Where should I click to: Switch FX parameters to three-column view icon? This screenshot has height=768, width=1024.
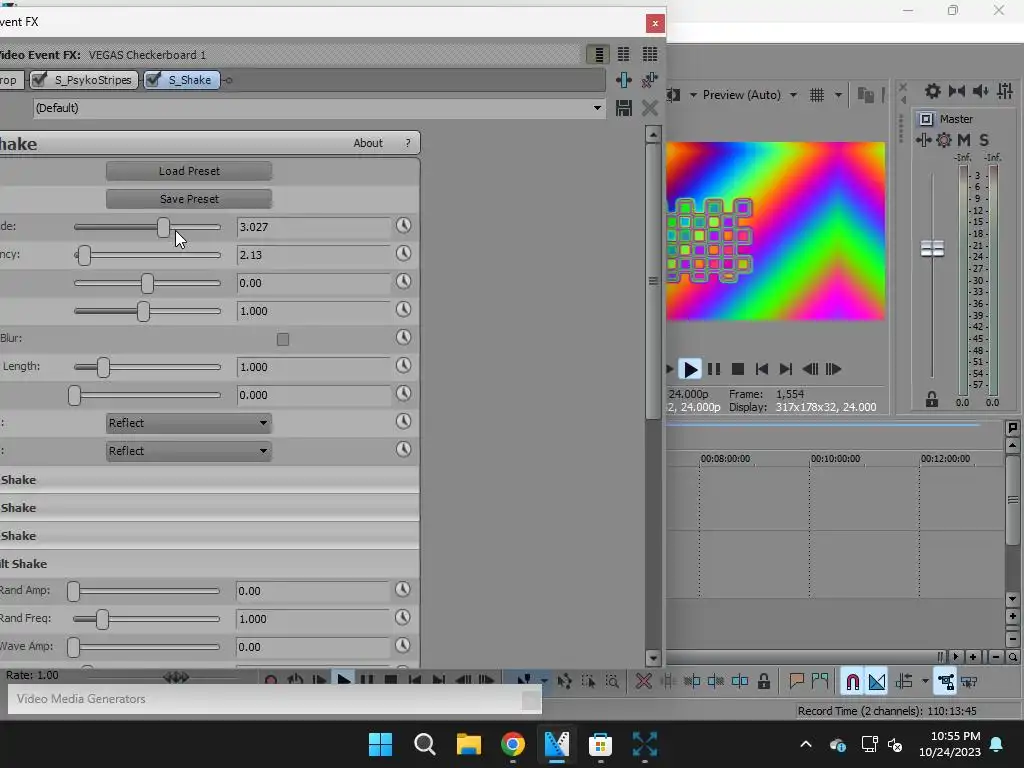pos(650,54)
